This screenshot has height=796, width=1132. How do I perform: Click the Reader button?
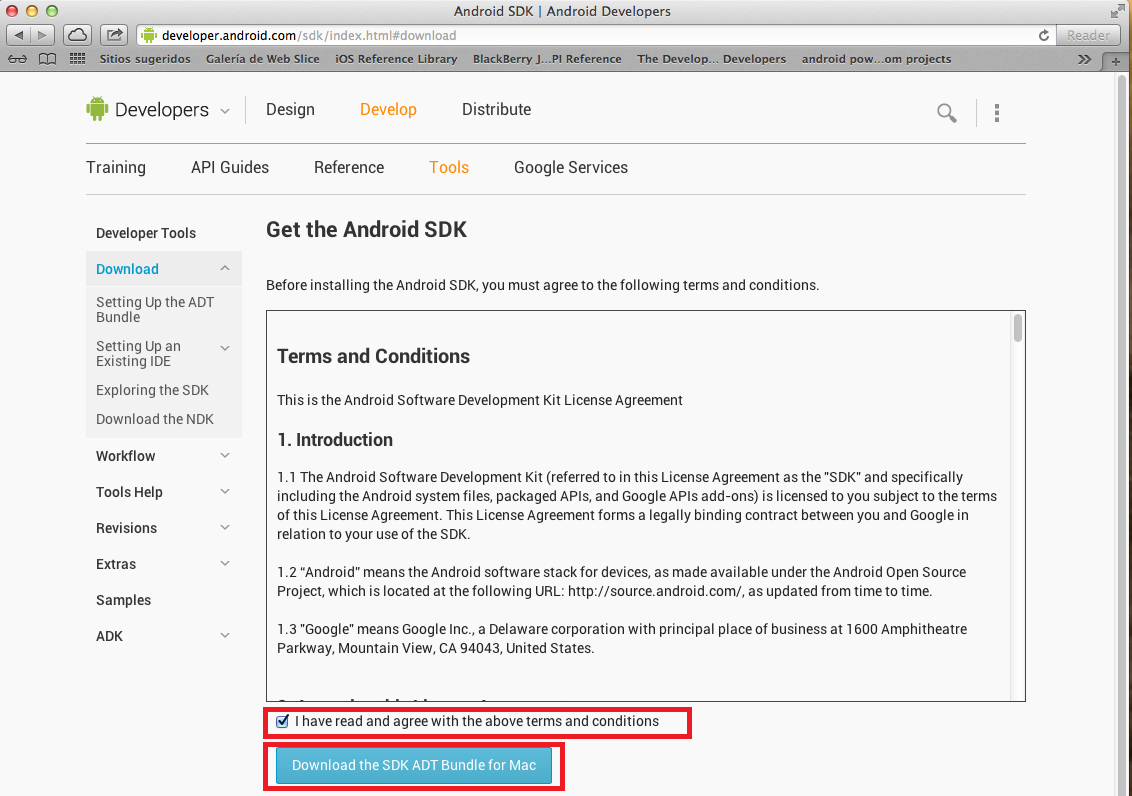[1088, 35]
